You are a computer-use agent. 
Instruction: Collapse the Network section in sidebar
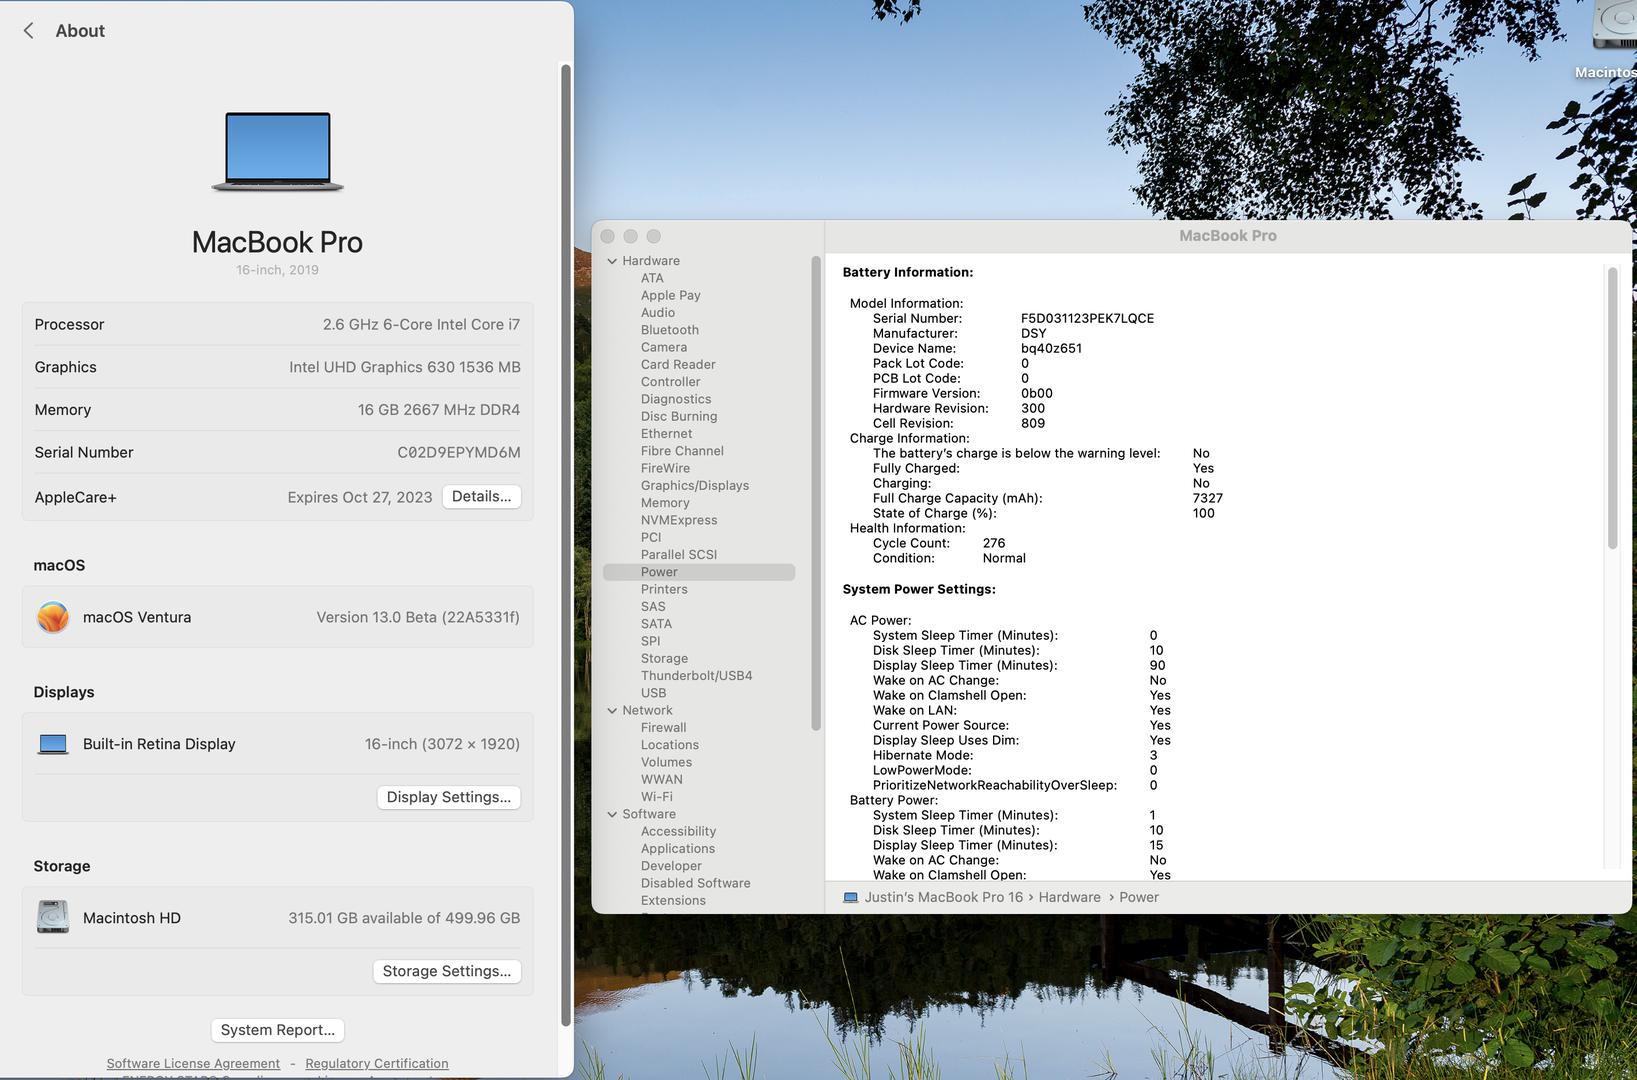tap(612, 711)
